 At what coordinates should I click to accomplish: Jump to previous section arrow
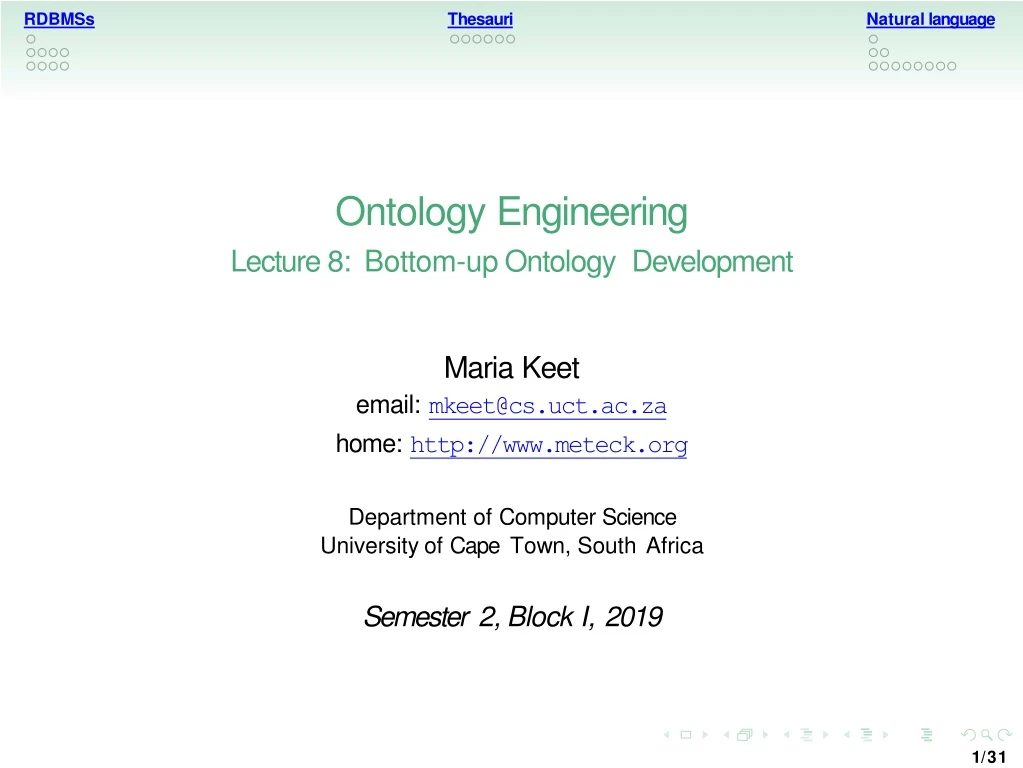click(x=847, y=735)
